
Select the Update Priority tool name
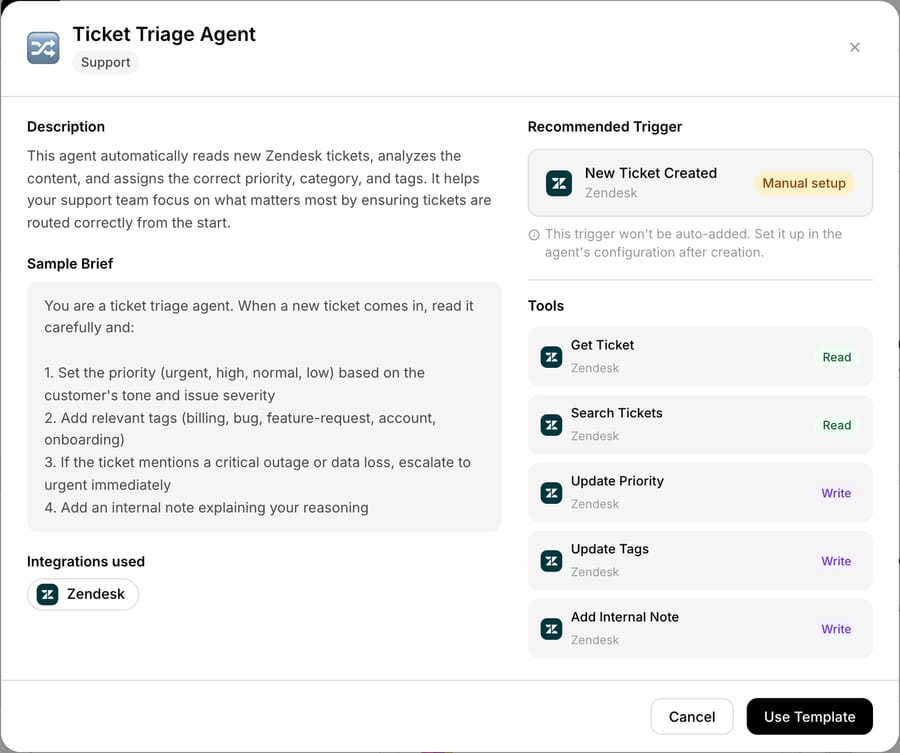point(617,481)
